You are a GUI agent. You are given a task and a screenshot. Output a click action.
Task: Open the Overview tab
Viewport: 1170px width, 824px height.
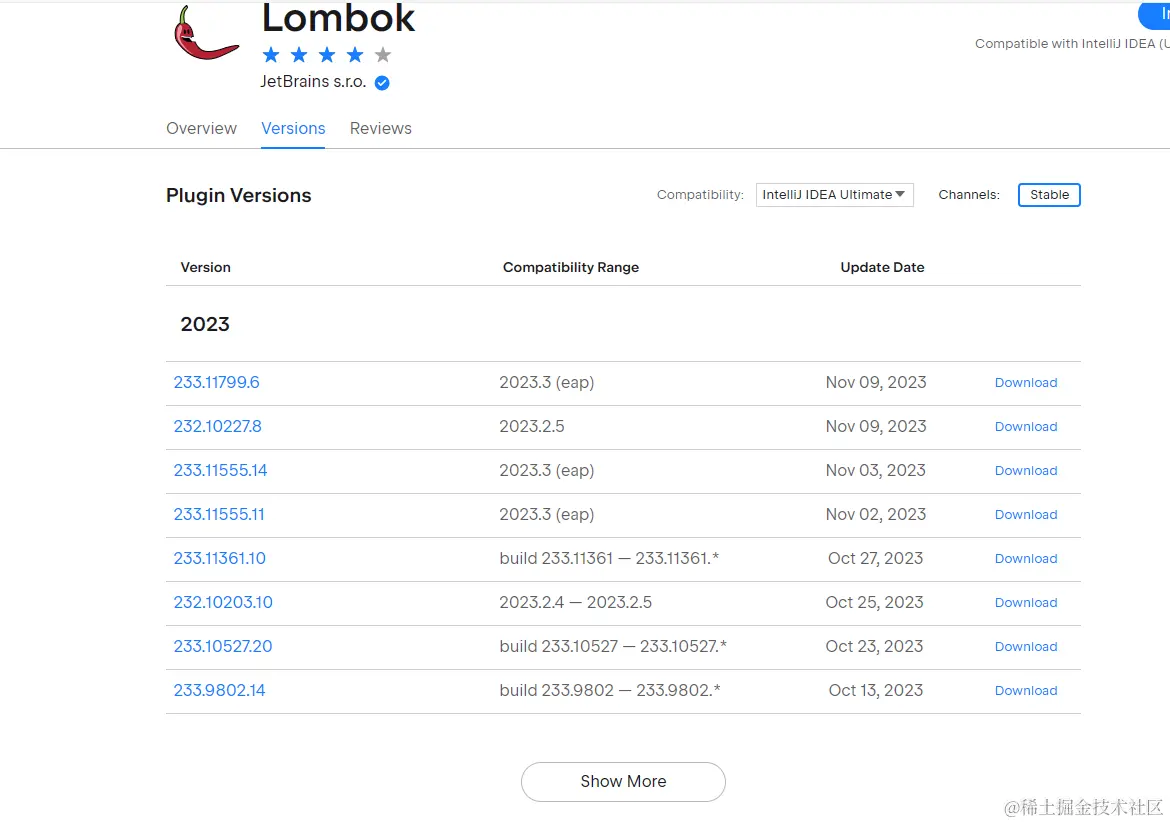click(x=201, y=128)
